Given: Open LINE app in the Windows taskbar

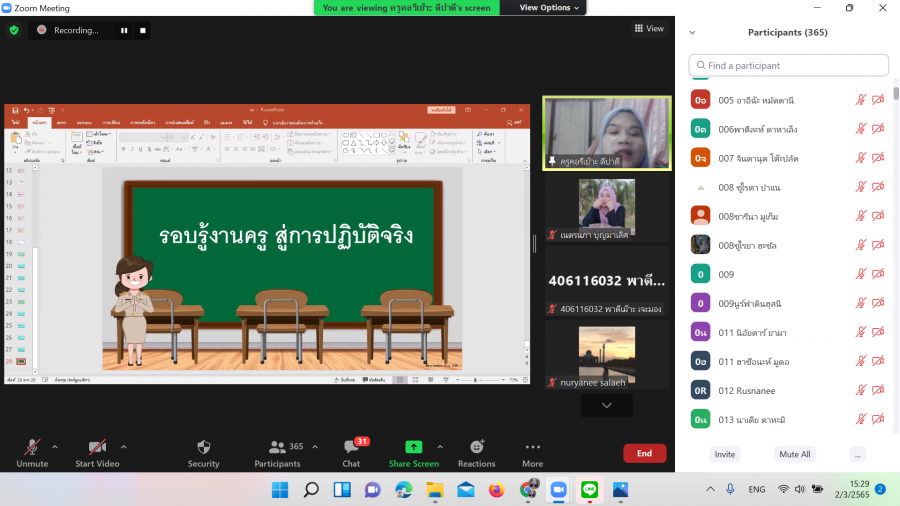Looking at the screenshot, I should tap(589, 489).
